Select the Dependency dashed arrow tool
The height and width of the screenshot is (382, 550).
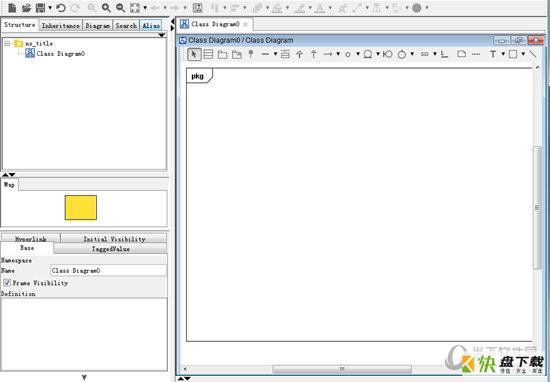328,54
